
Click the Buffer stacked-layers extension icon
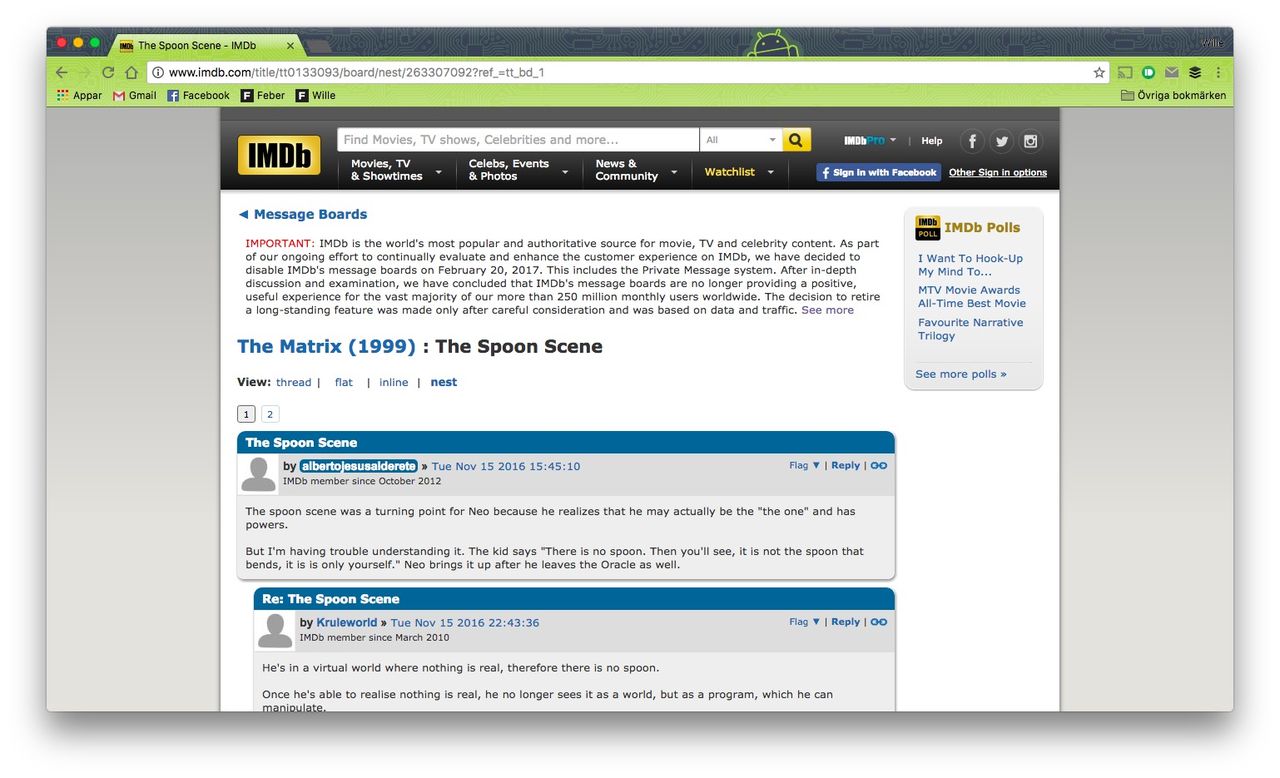[x=1195, y=72]
